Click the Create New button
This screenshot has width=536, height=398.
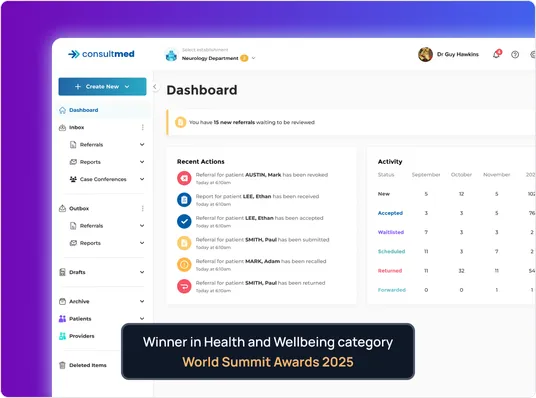click(x=102, y=87)
